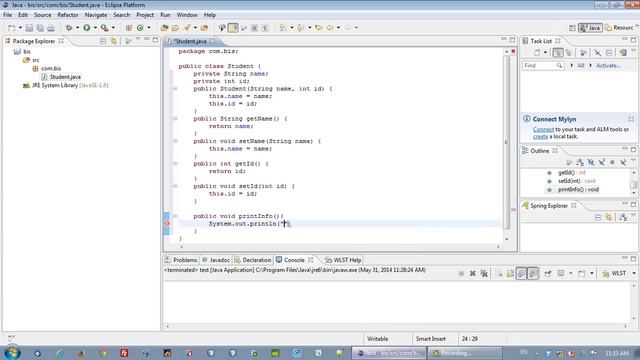The image size is (640, 360).
Task: Click the Save All toolbar icon
Action: click(40, 28)
